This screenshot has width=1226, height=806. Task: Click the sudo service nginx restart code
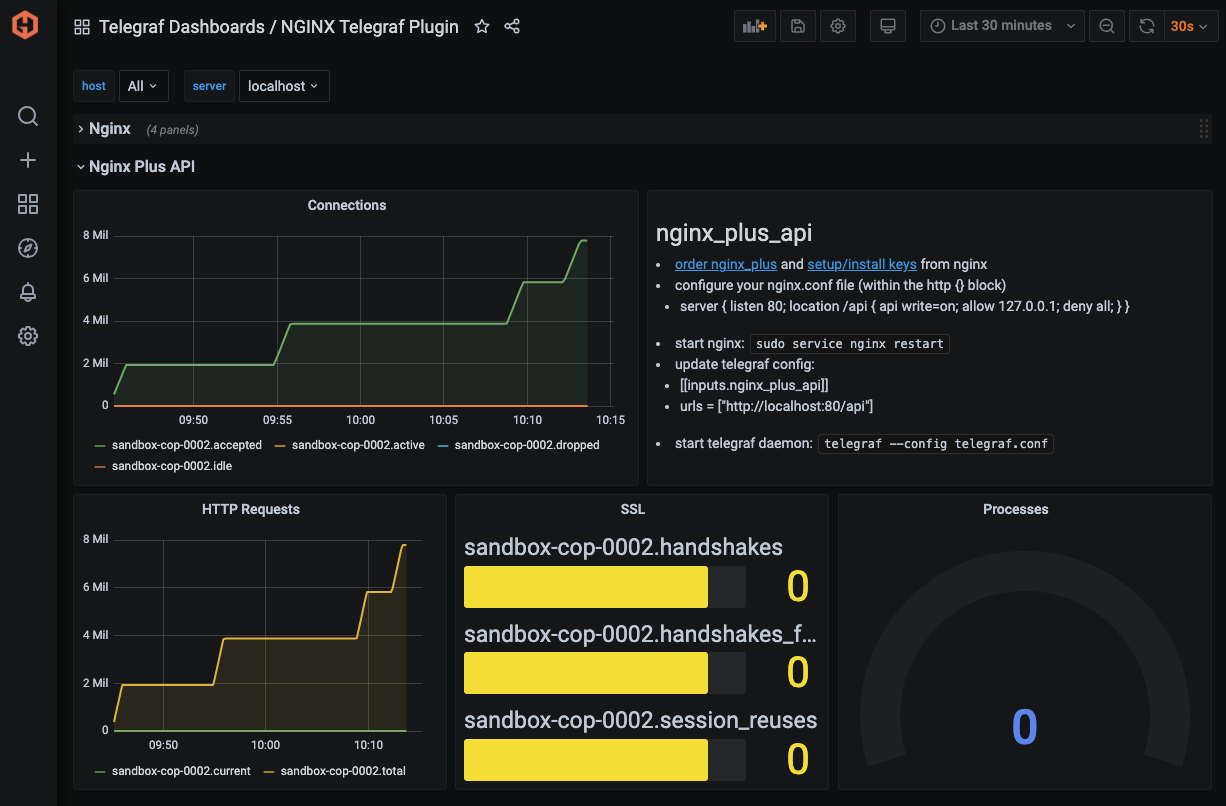coord(850,344)
